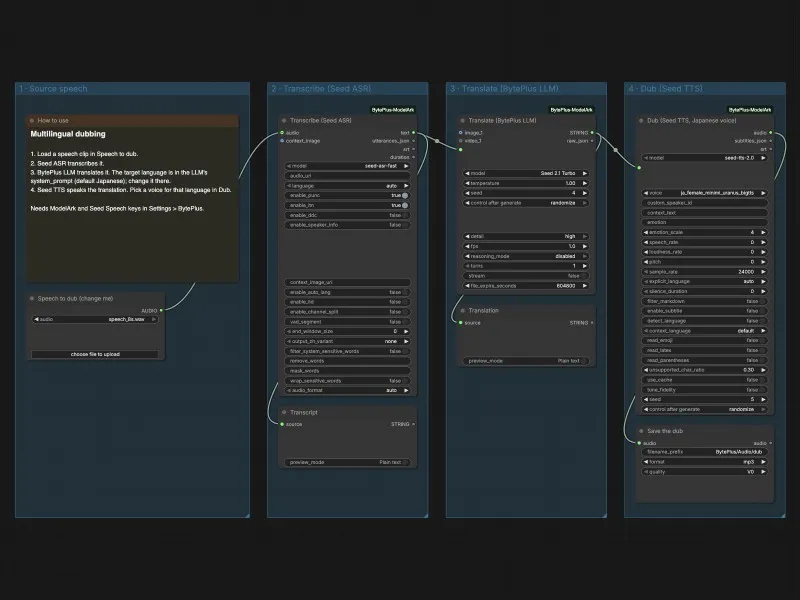Select the '4 - Dub (Seed TTS)' group title
The image size is (800, 600).
coord(665,89)
